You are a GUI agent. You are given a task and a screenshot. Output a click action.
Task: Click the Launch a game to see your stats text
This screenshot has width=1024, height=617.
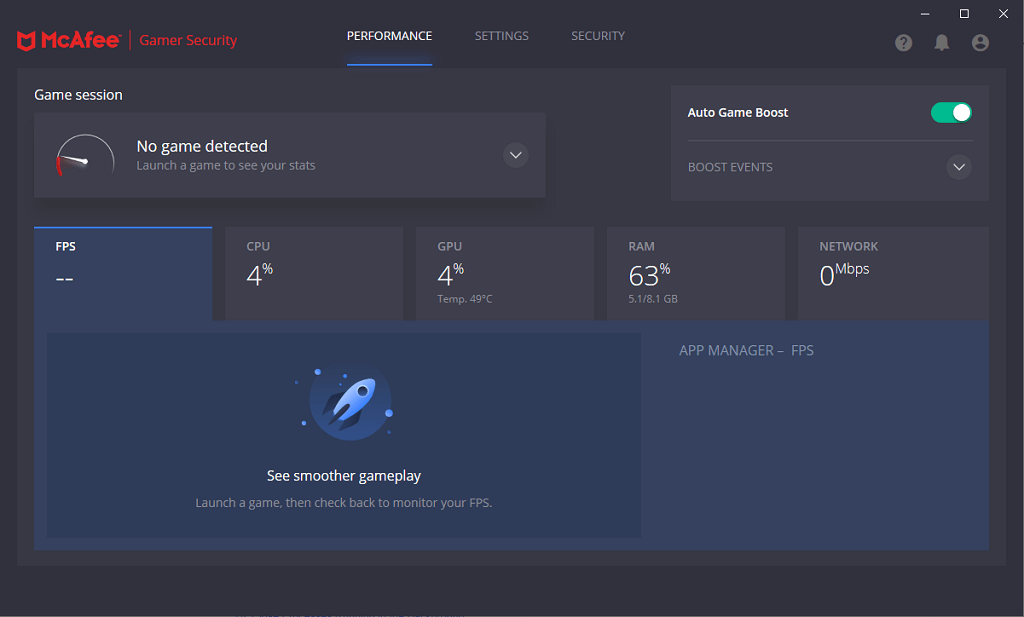pos(225,166)
